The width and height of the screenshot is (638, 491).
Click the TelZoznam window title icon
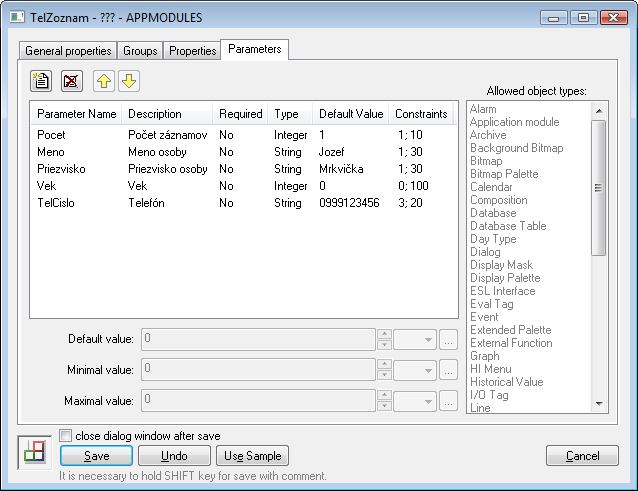[x=12, y=17]
